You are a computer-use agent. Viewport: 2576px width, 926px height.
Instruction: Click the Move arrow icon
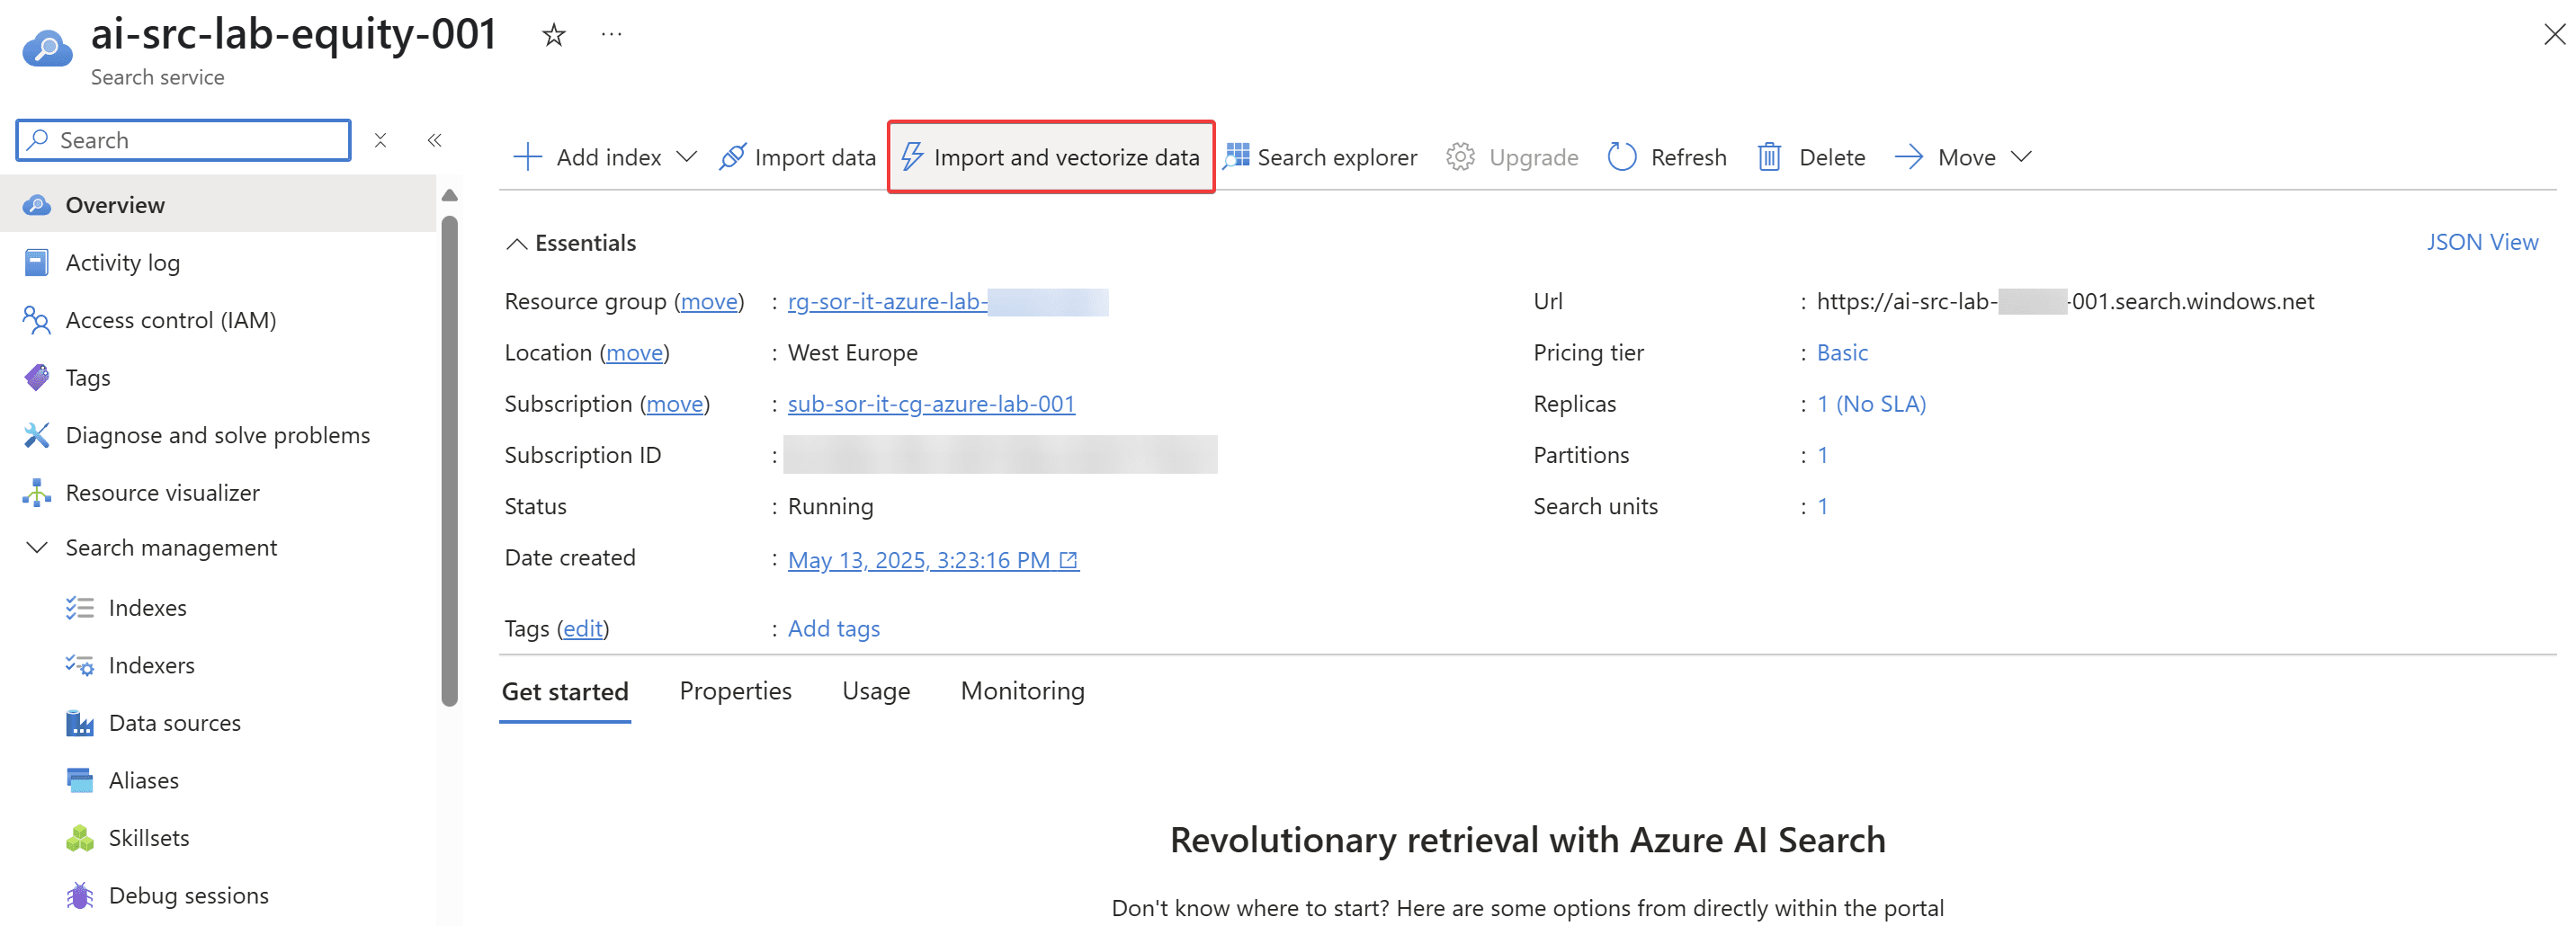coord(1908,157)
